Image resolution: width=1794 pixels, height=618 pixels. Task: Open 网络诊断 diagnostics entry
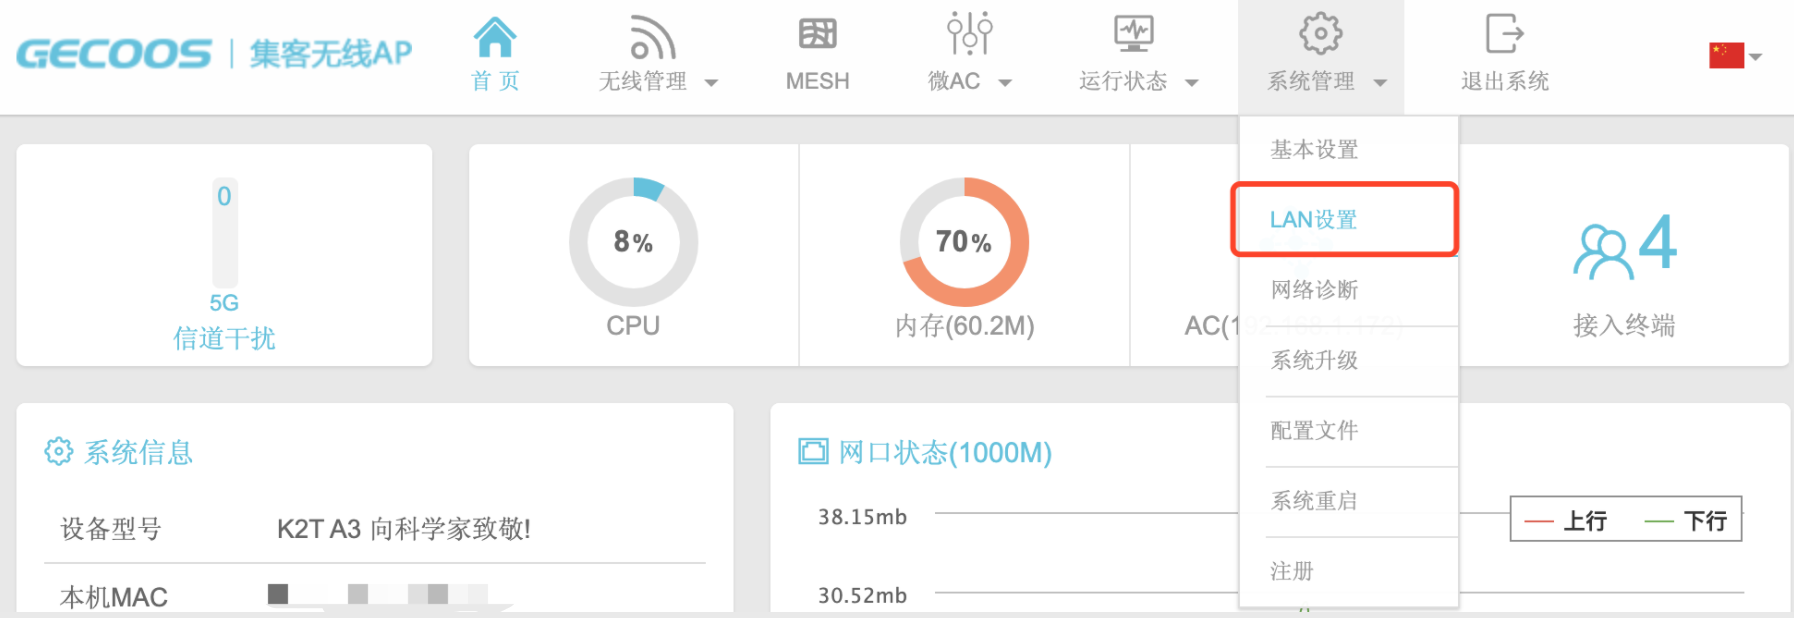[x=1313, y=289]
